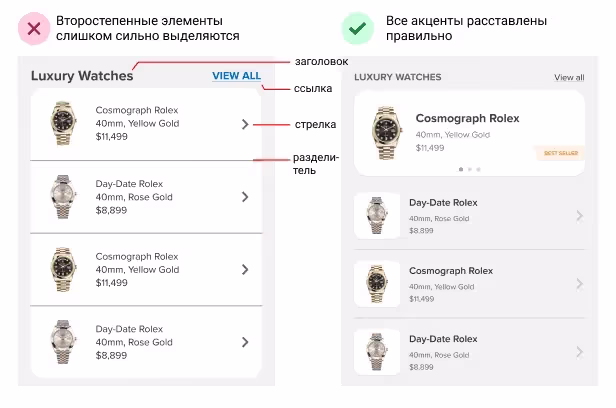Click the uppercase "LUXURY WATCHES" title in right panel
Image resolution: width=616 pixels, height=408 pixels.
pos(398,77)
